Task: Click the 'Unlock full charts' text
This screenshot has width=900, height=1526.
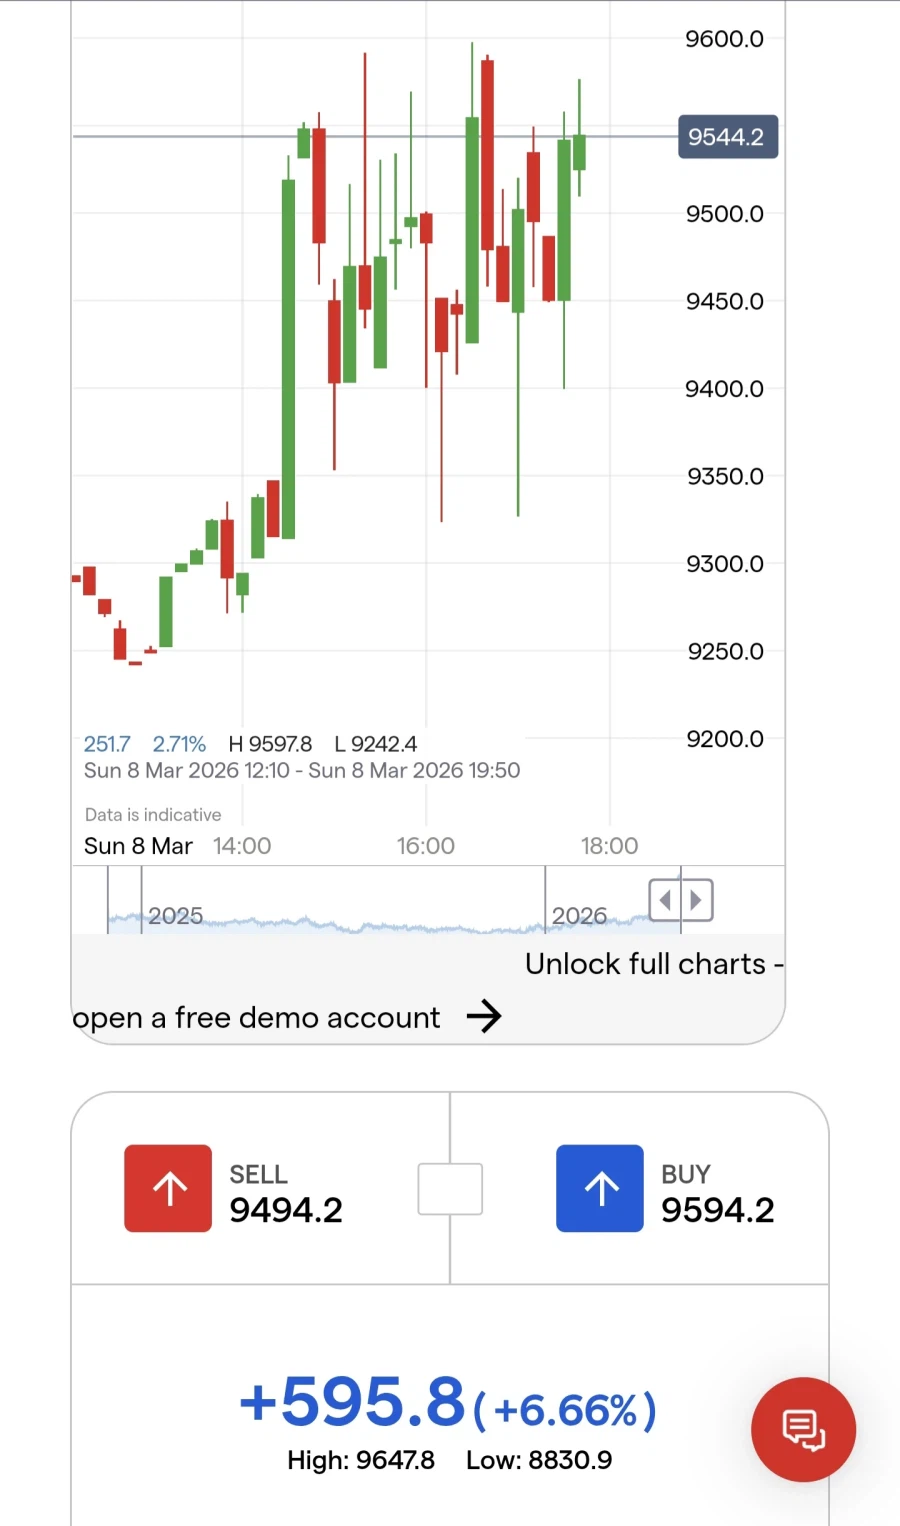Action: 645,964
